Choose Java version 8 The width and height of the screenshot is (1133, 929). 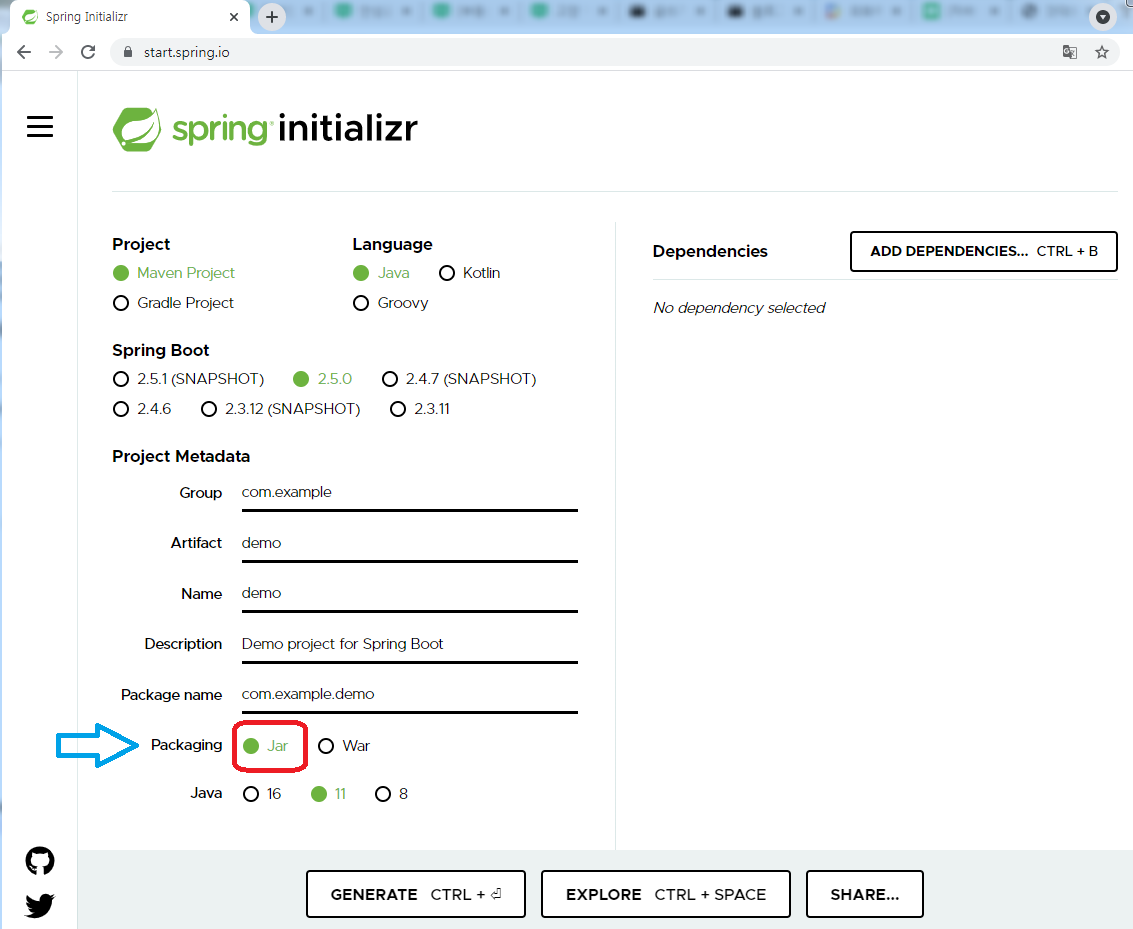pyautogui.click(x=392, y=794)
